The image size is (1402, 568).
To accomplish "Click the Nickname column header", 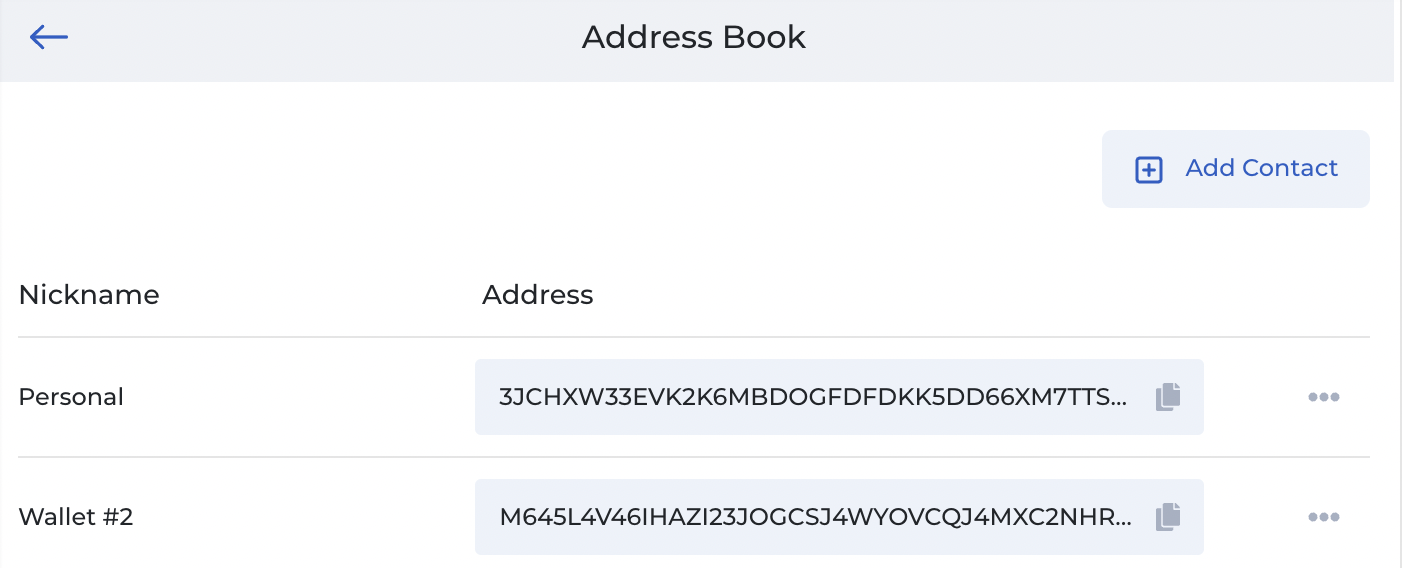I will (89, 295).
